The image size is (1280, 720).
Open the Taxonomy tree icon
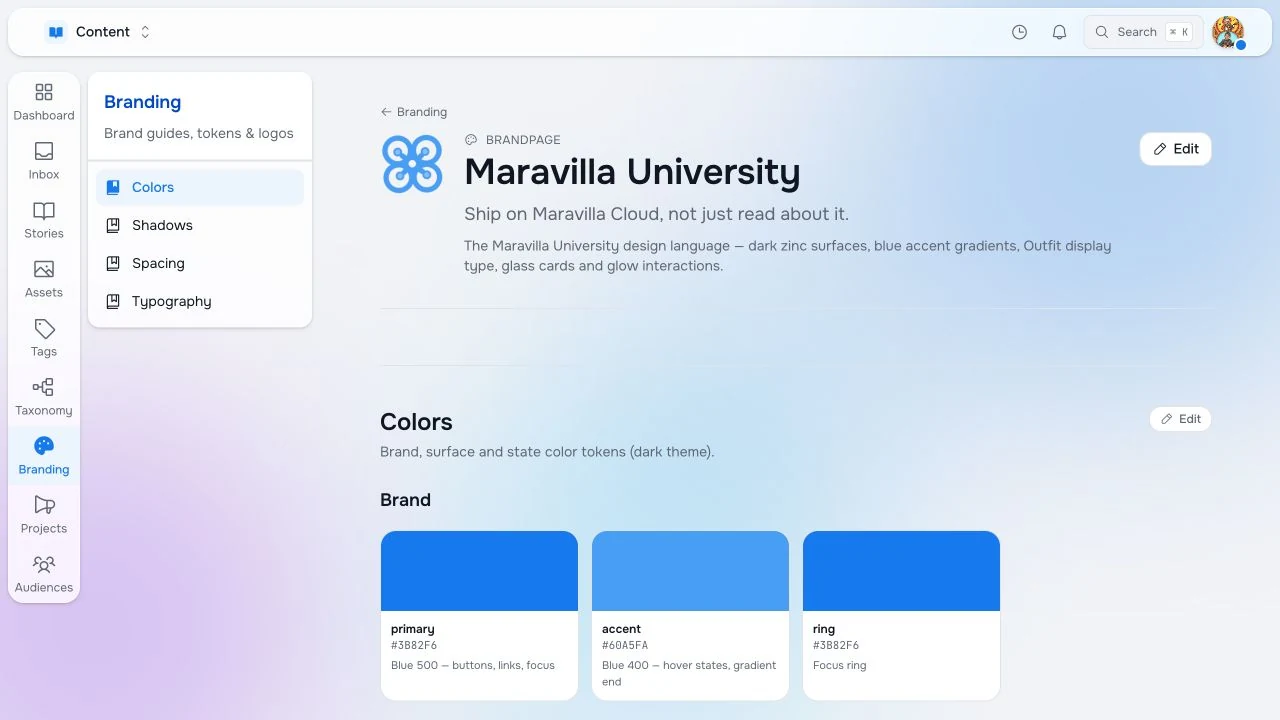pyautogui.click(x=44, y=387)
